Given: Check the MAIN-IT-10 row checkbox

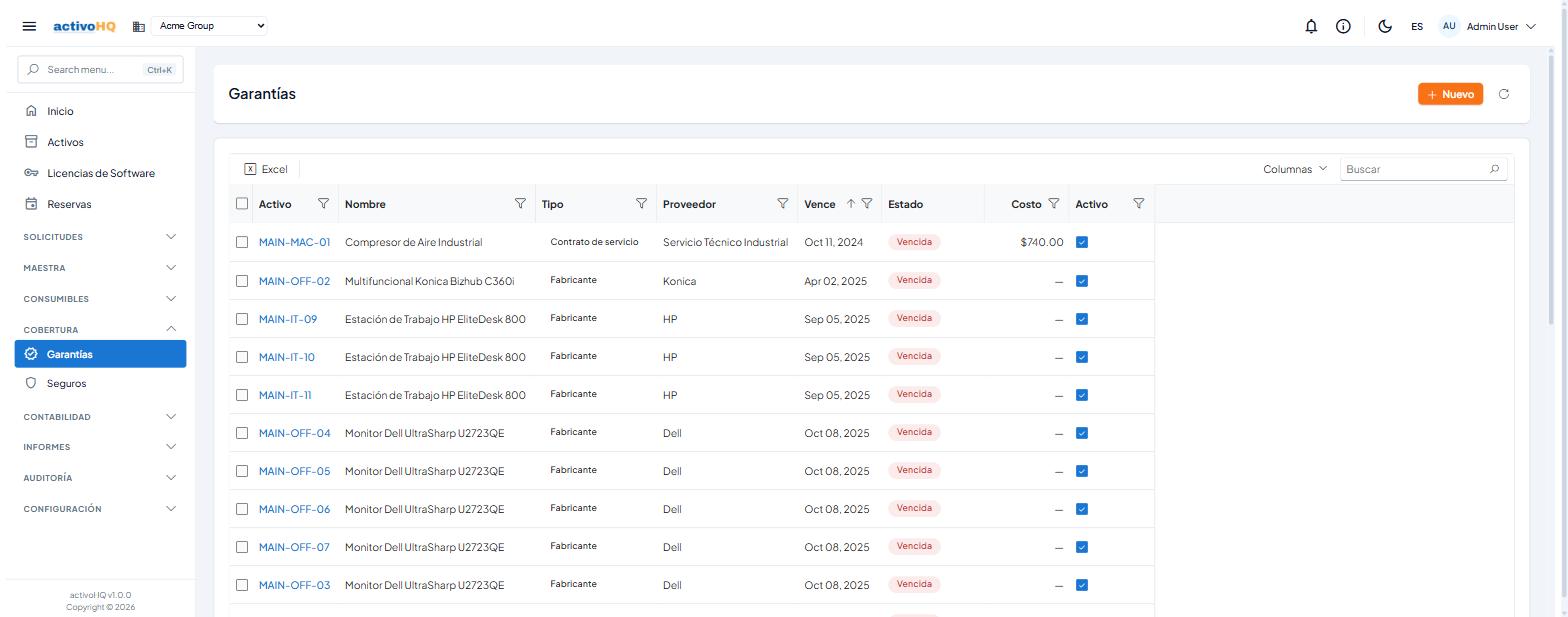Looking at the screenshot, I should click(242, 357).
